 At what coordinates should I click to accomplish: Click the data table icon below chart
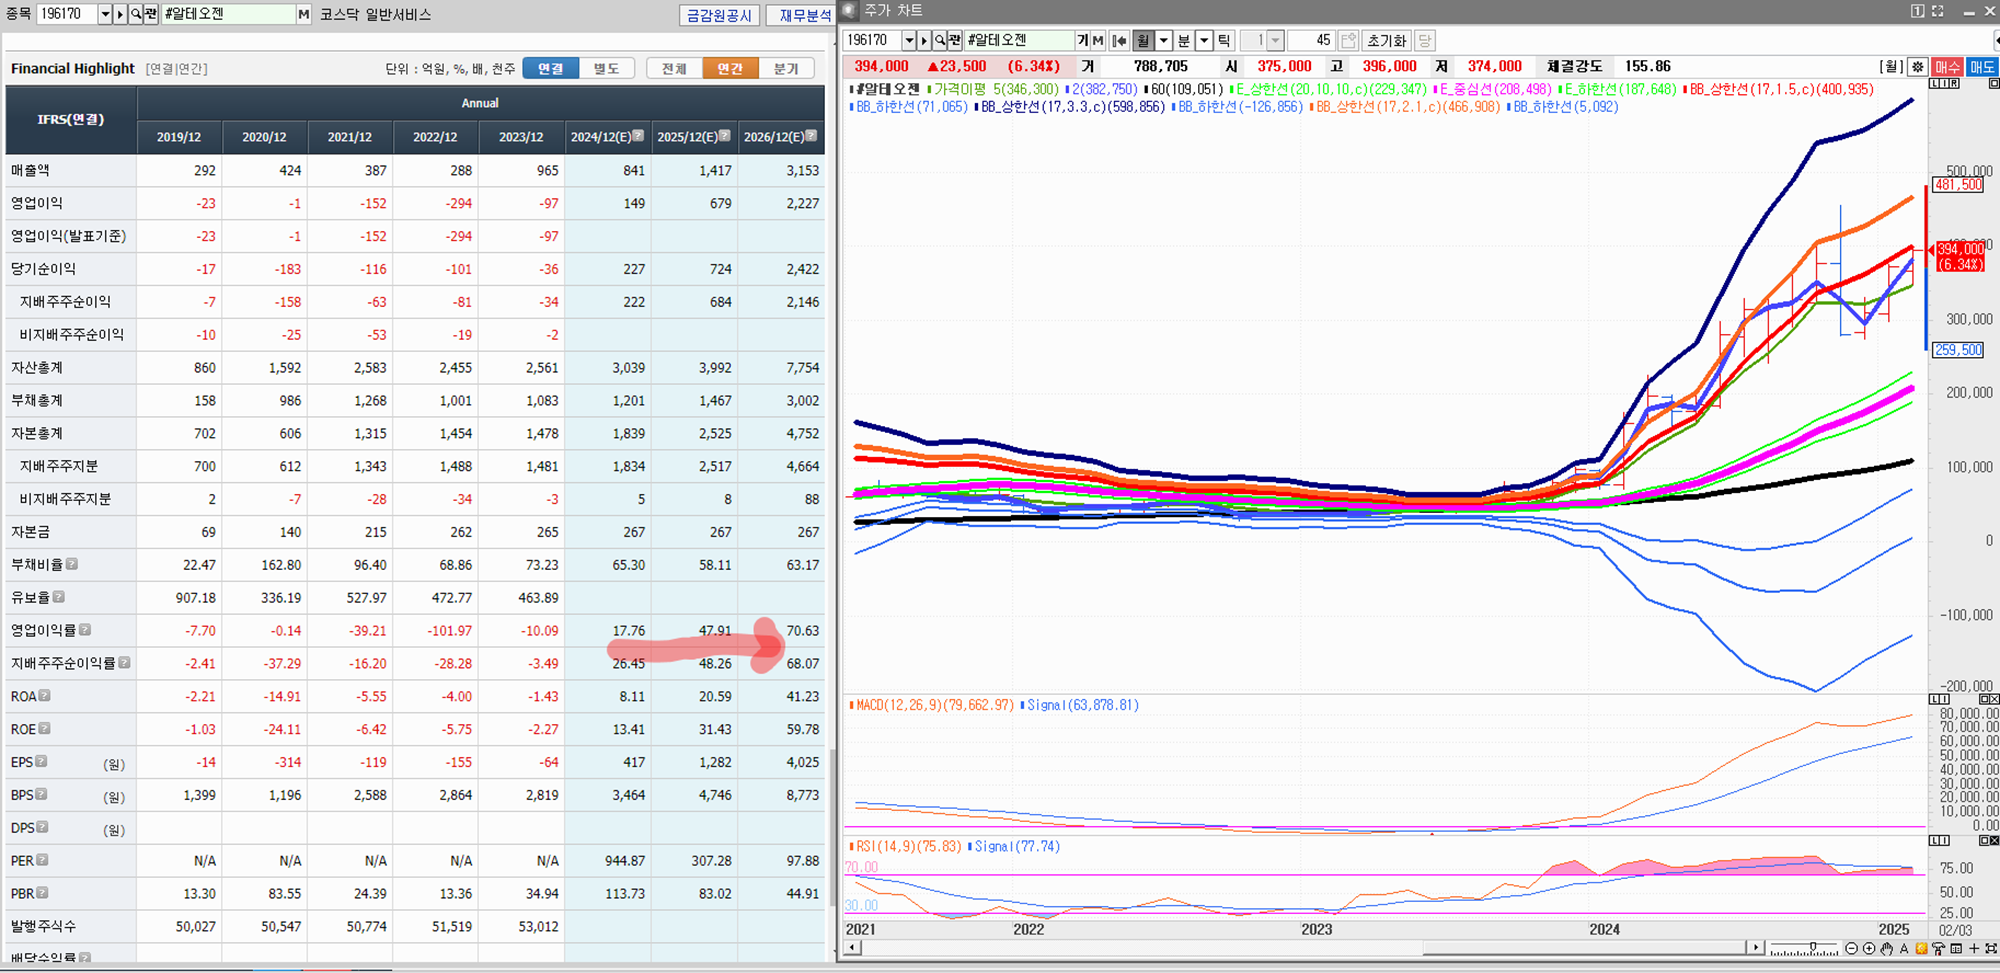pos(1956,948)
